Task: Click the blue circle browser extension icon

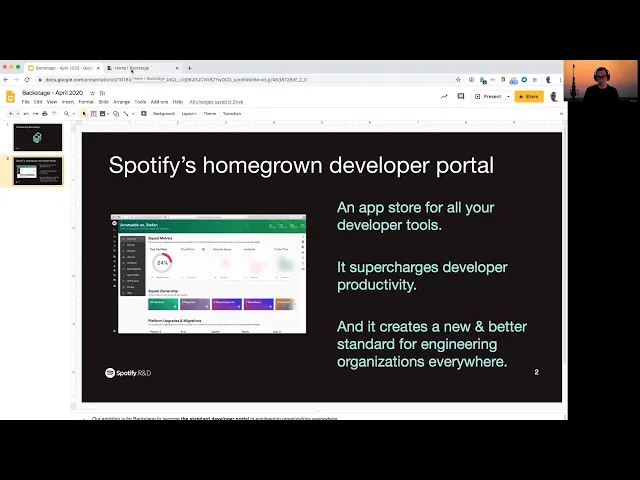Action: tap(524, 80)
